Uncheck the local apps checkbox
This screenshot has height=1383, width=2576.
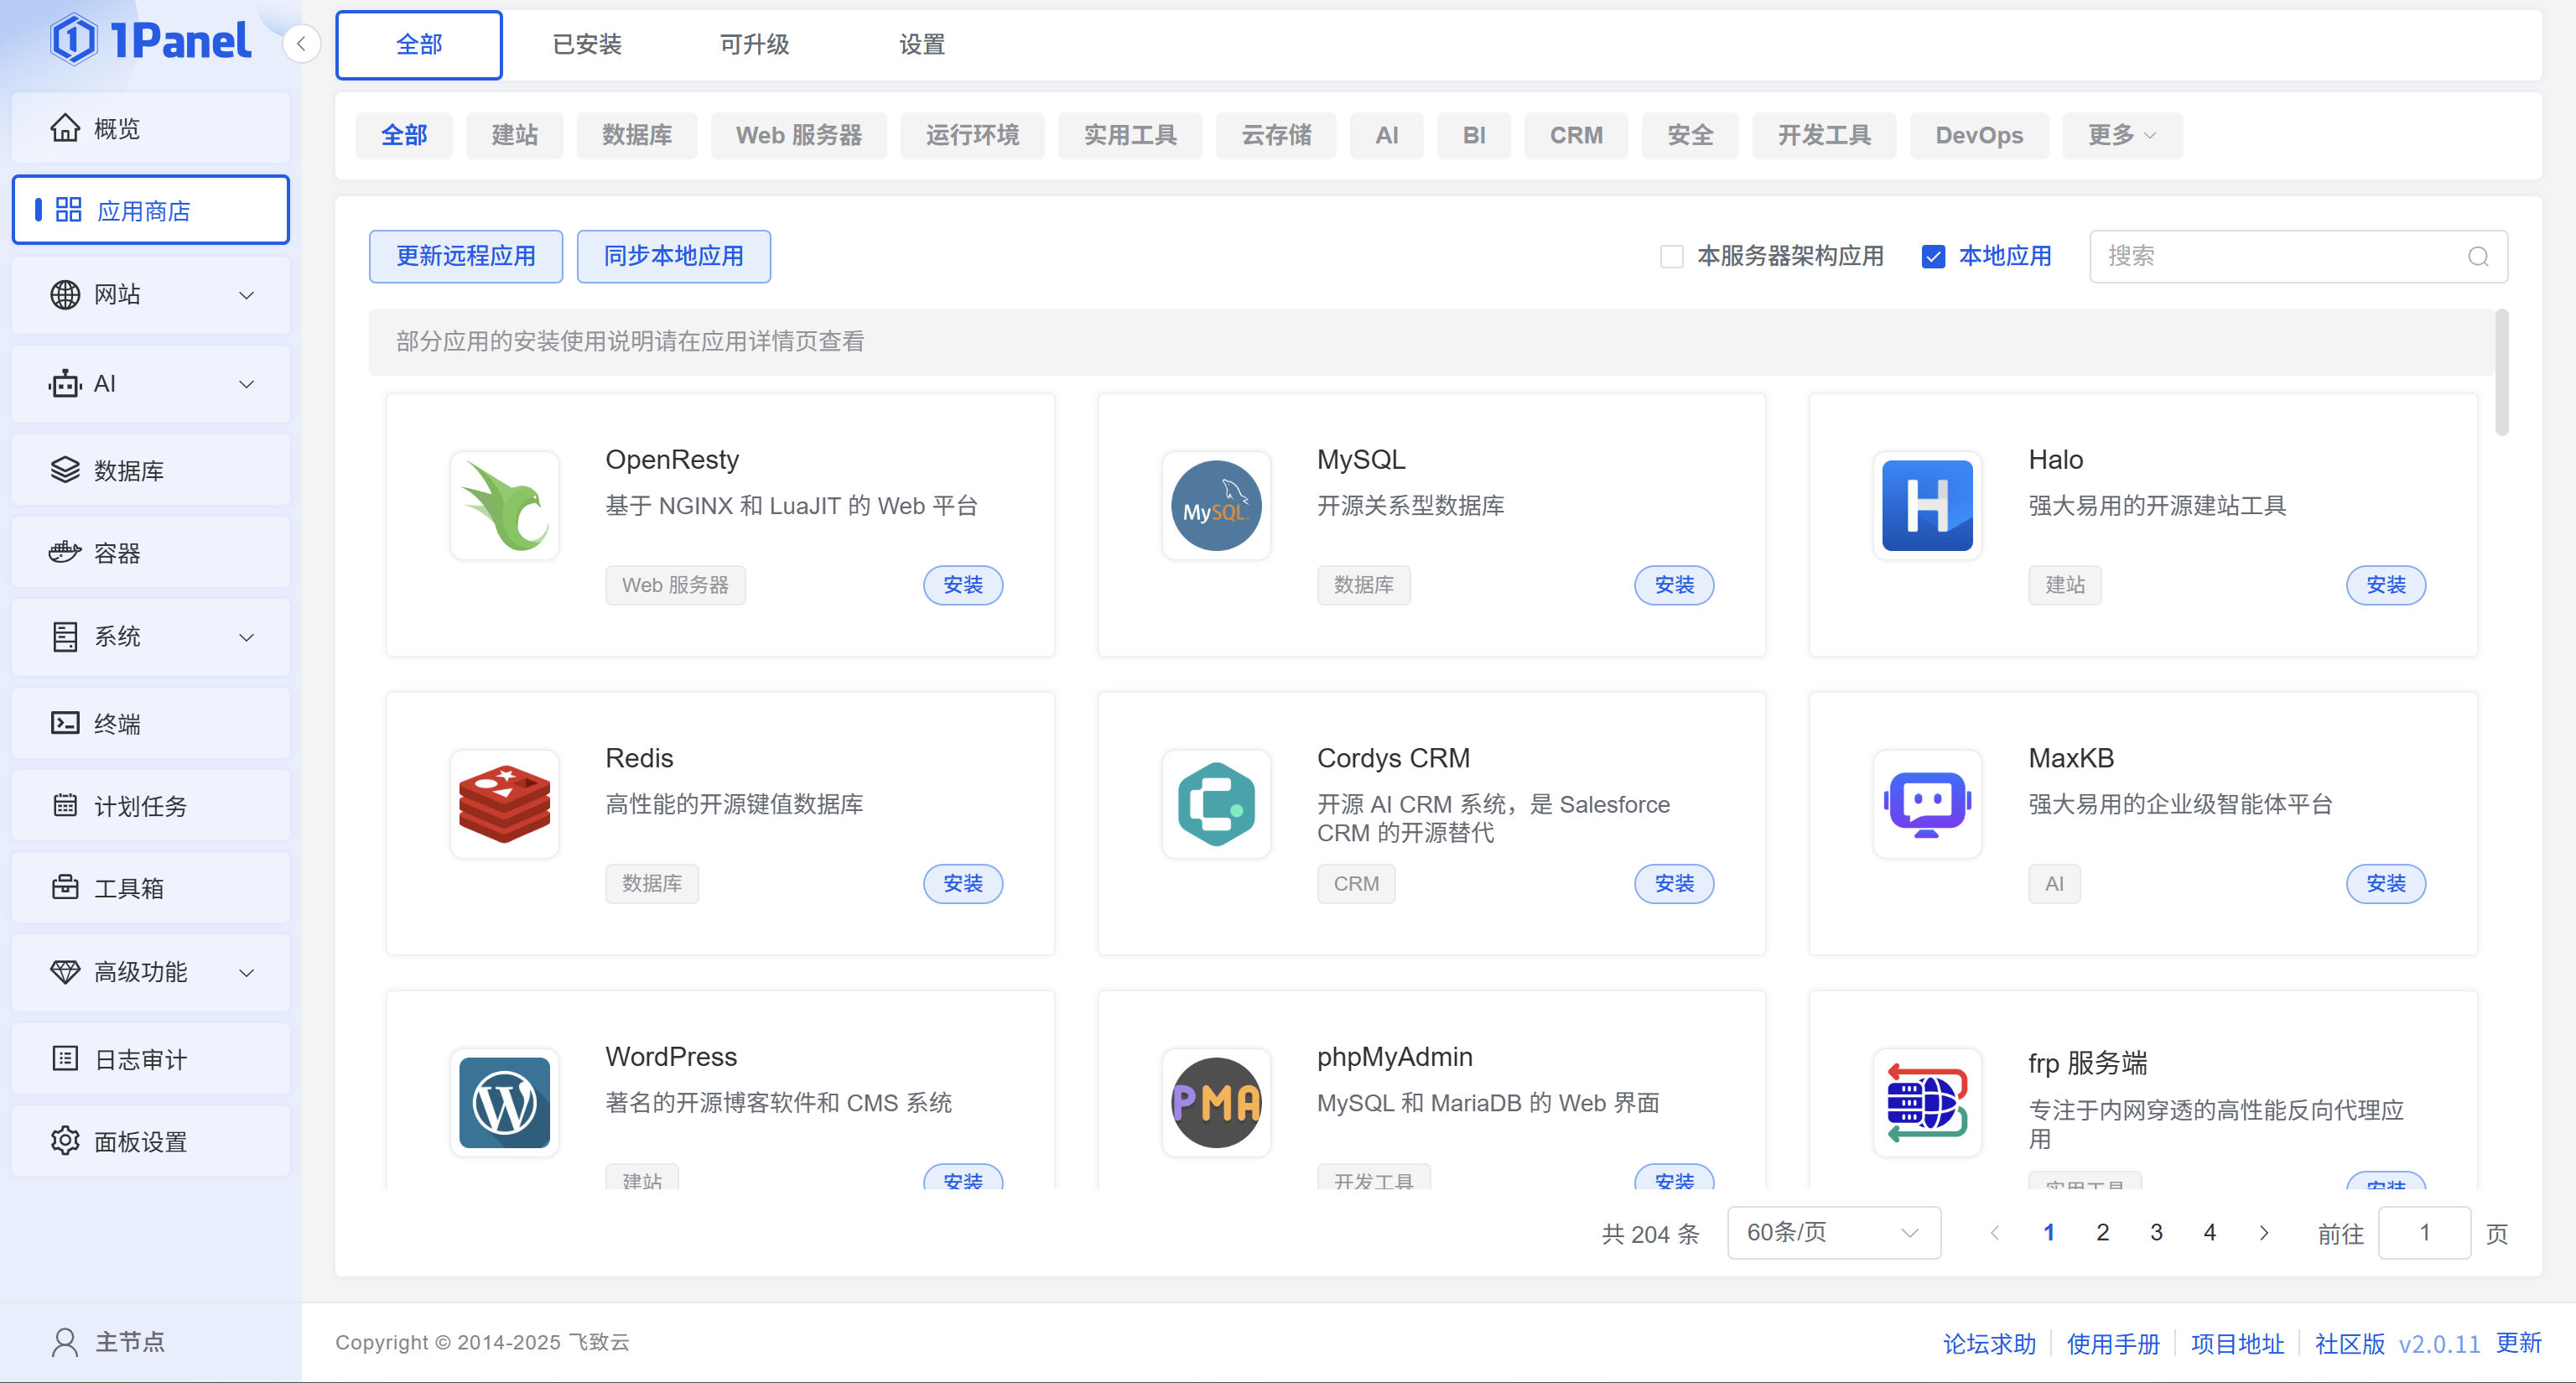coord(1932,257)
